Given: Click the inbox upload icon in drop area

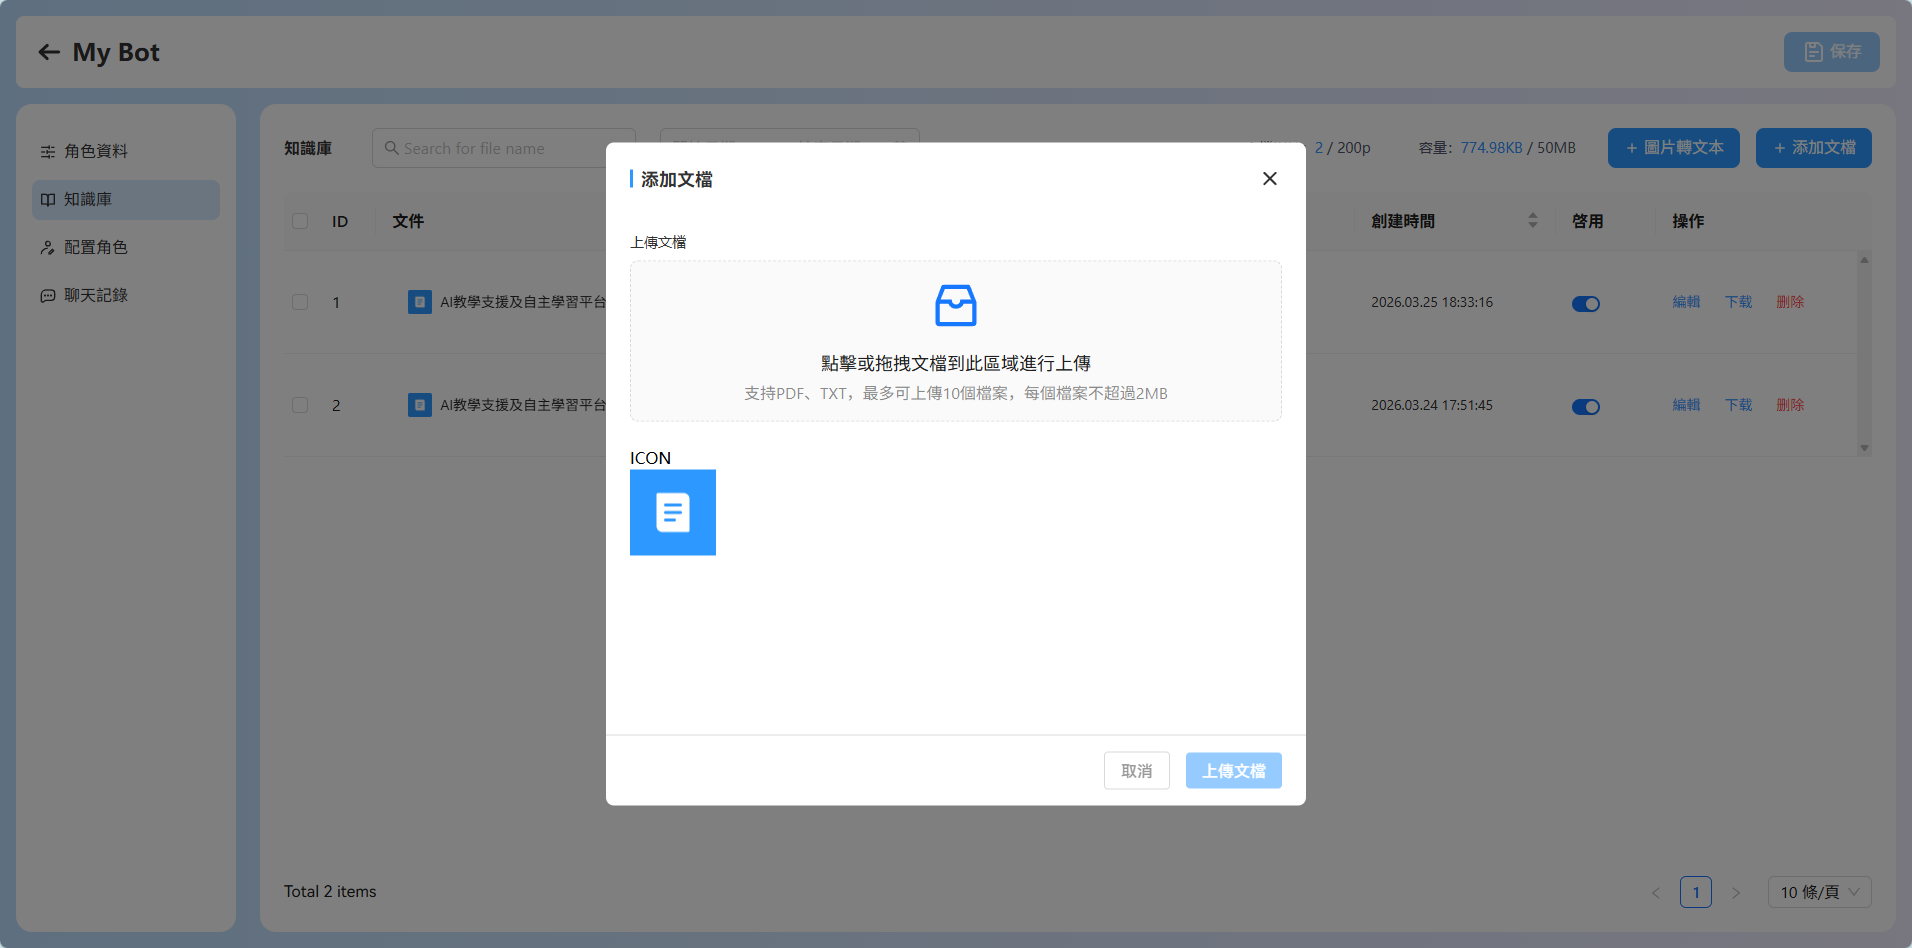Looking at the screenshot, I should pyautogui.click(x=956, y=306).
